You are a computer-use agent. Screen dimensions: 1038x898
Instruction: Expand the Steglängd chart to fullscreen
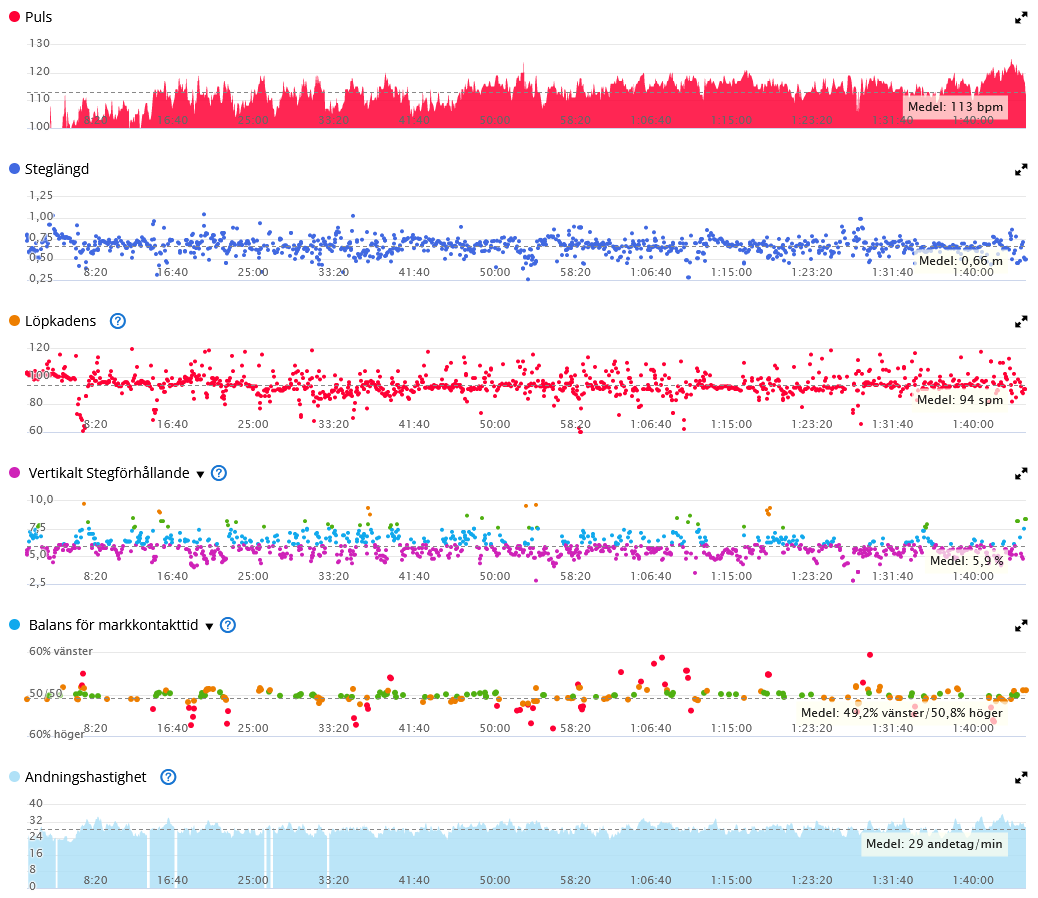(1021, 170)
